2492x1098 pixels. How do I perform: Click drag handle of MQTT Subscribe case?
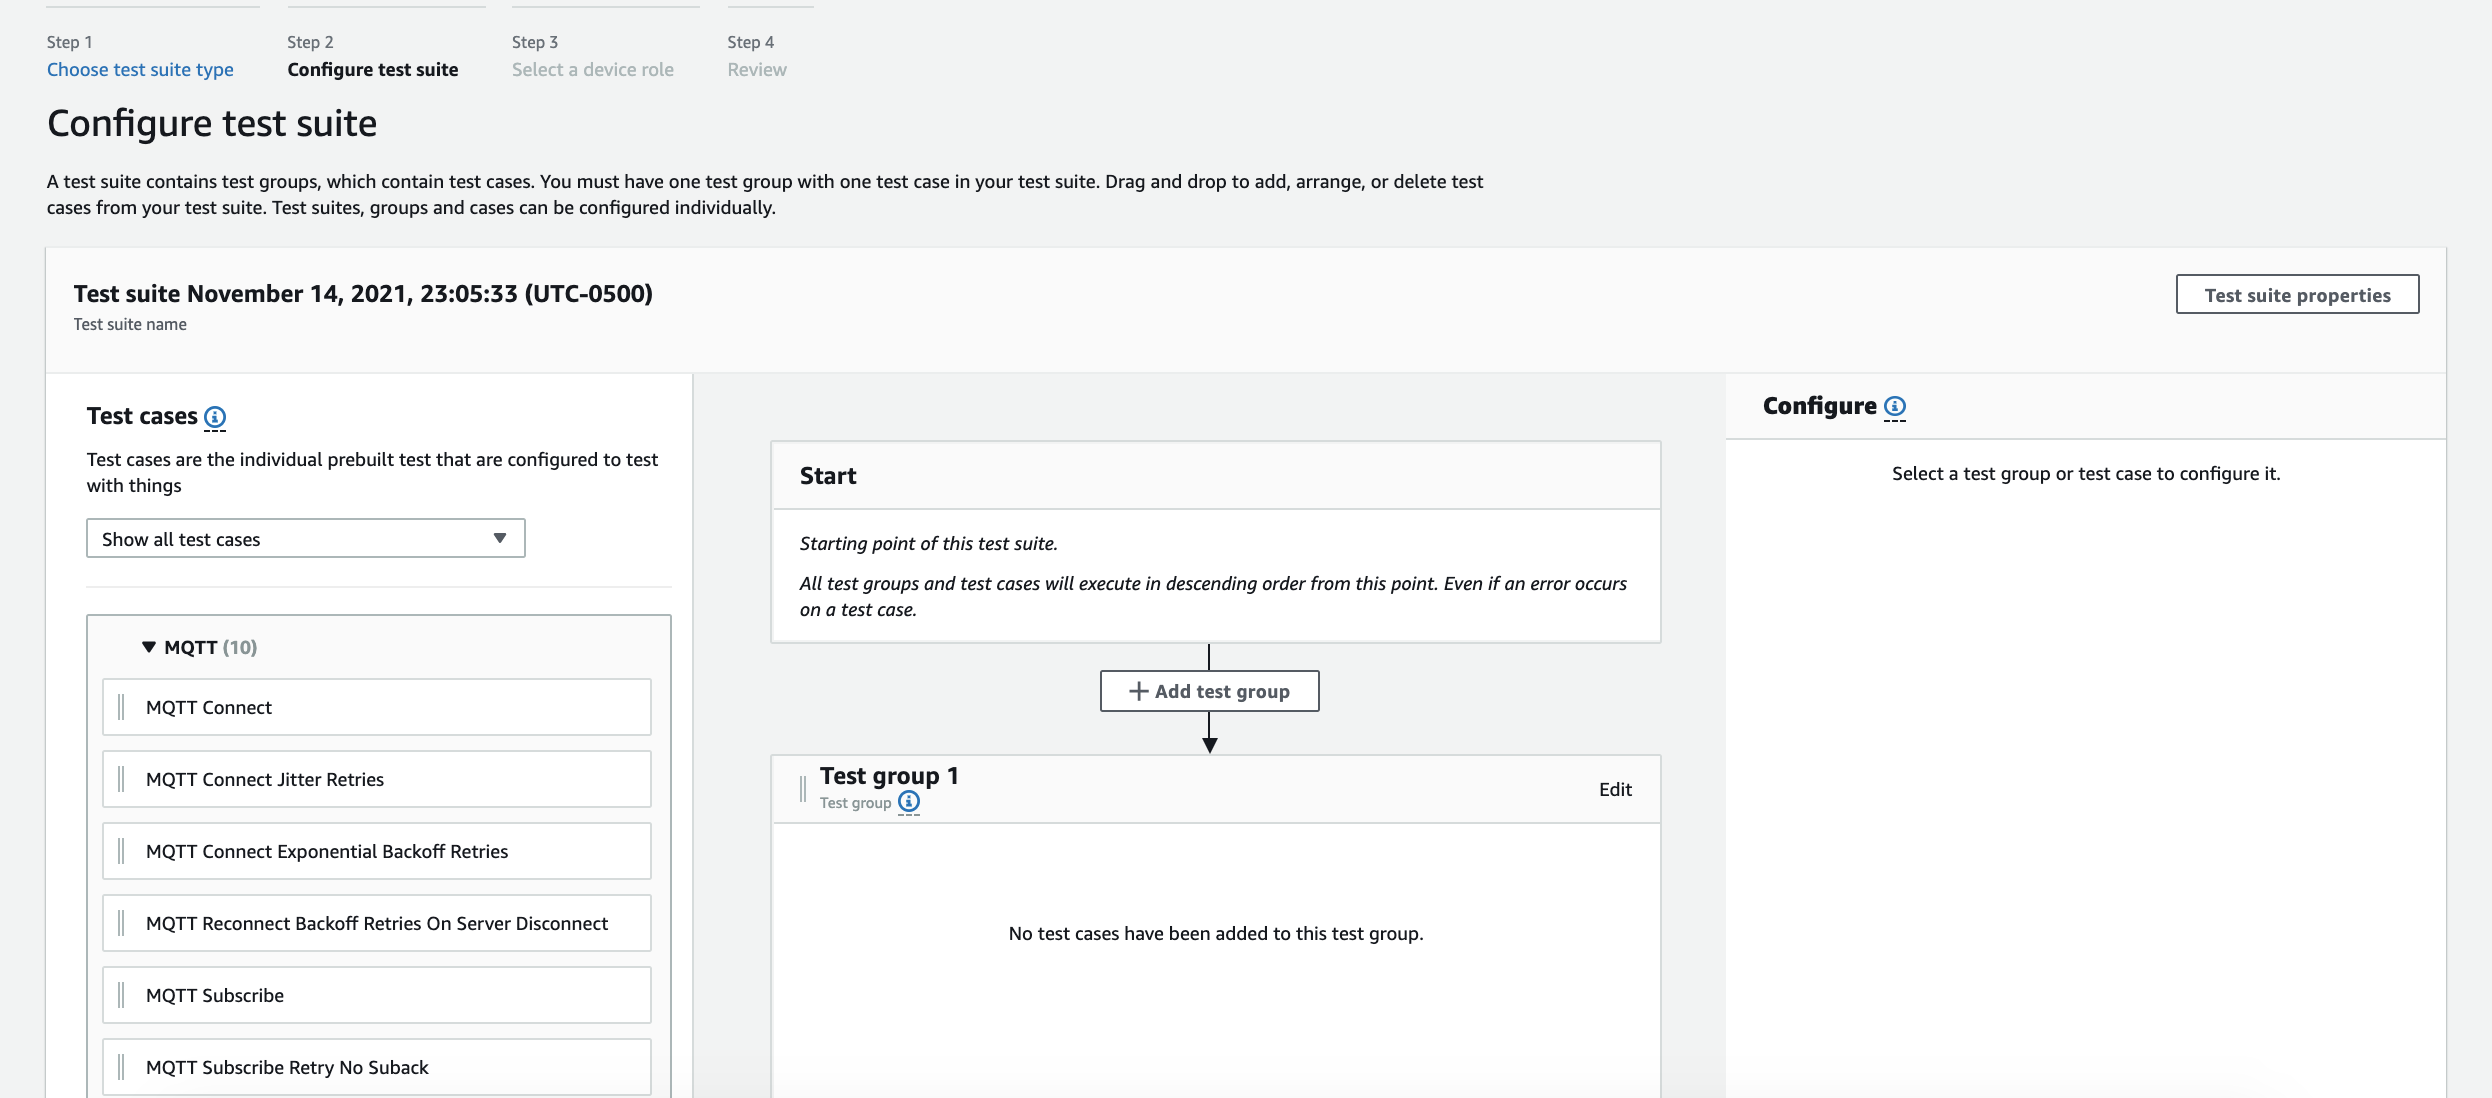pos(121,995)
